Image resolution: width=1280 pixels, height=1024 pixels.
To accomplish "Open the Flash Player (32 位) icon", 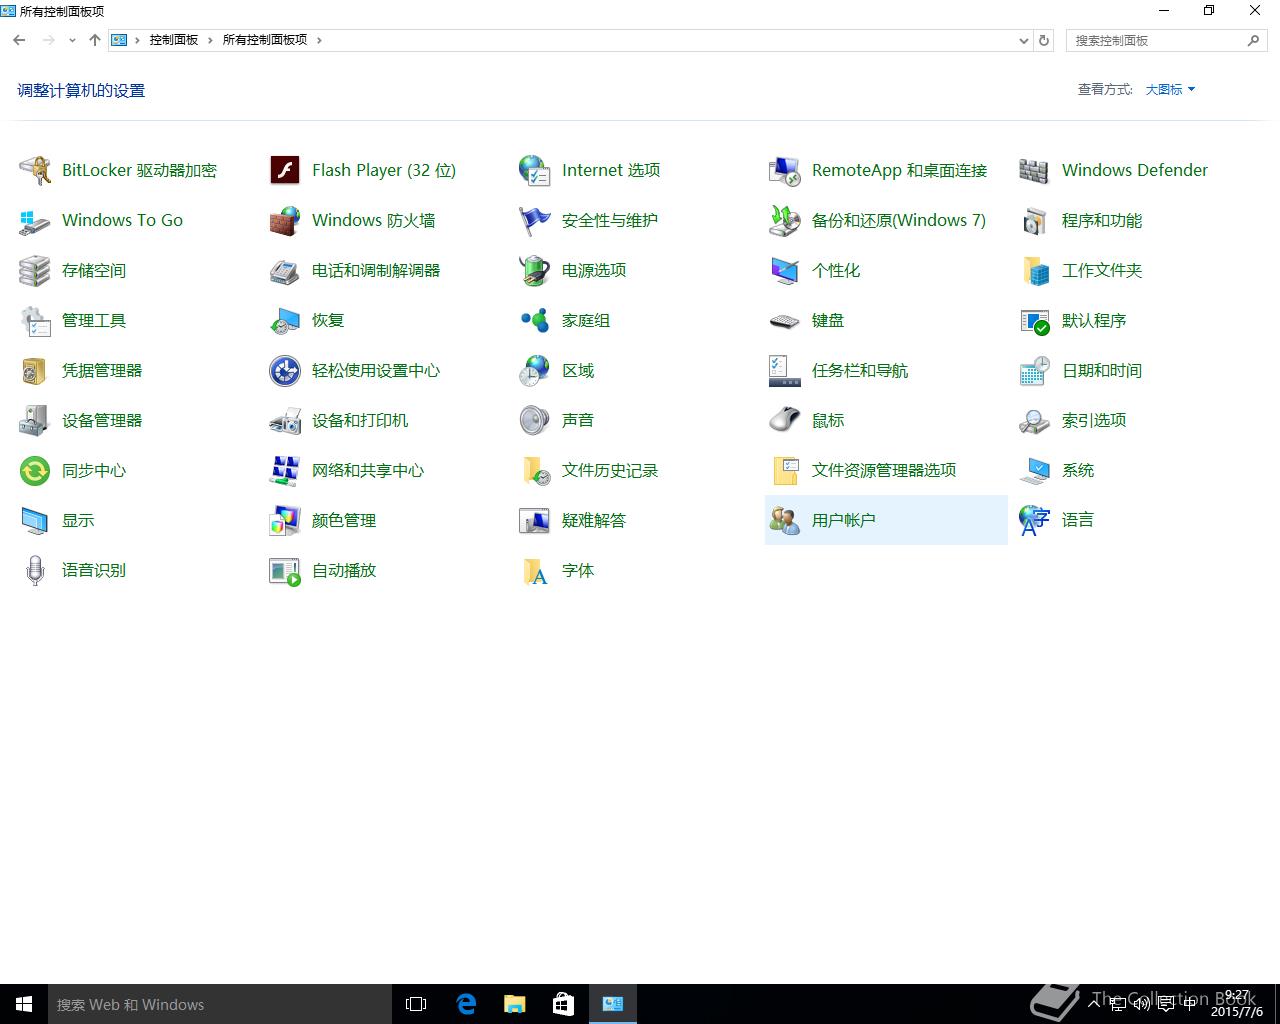I will coord(285,170).
